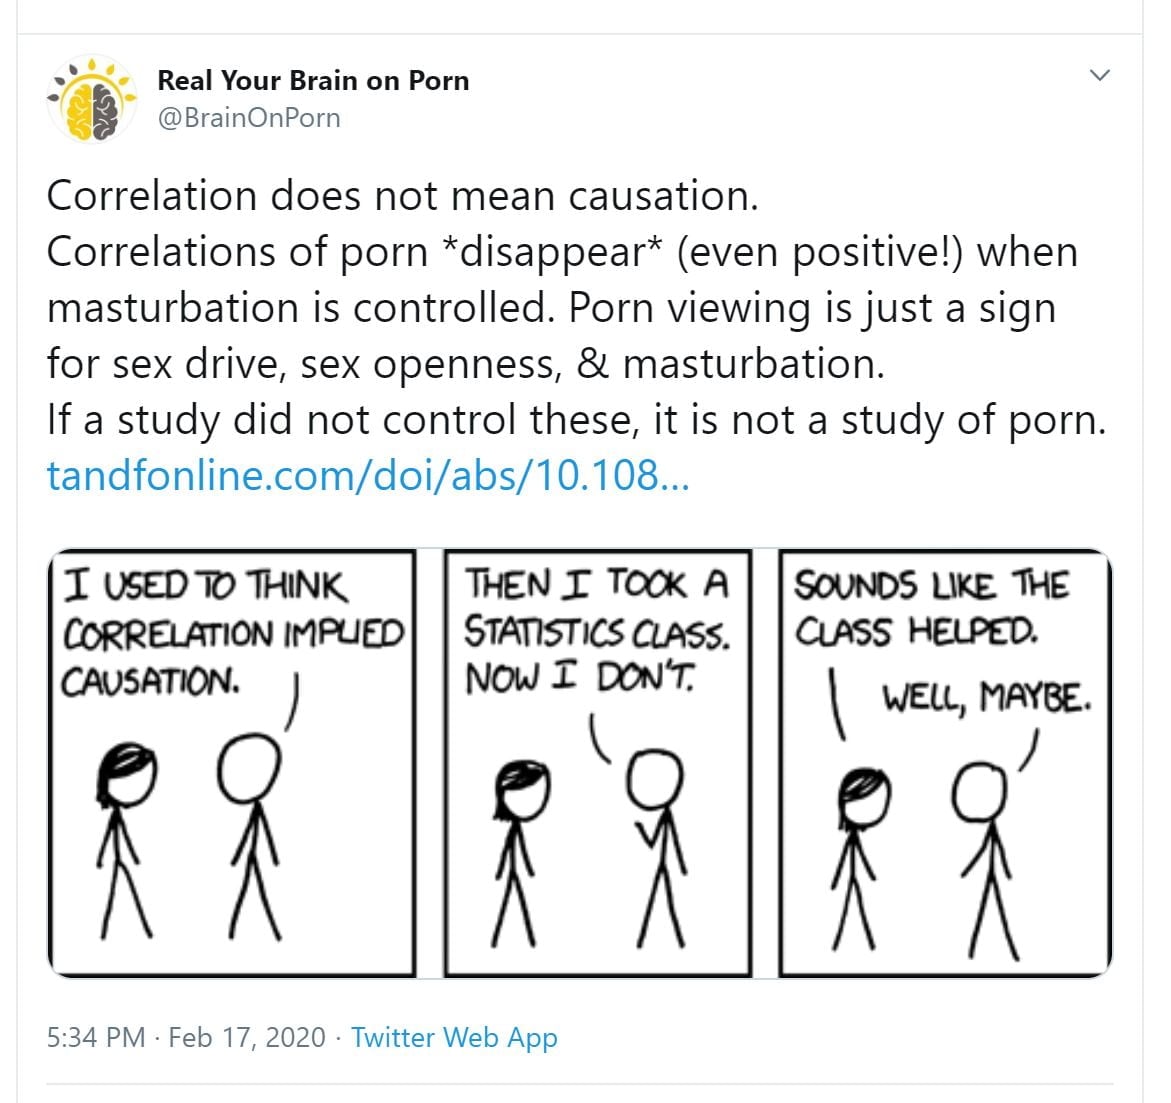Click the @BrainOnPorn handle

(x=249, y=118)
